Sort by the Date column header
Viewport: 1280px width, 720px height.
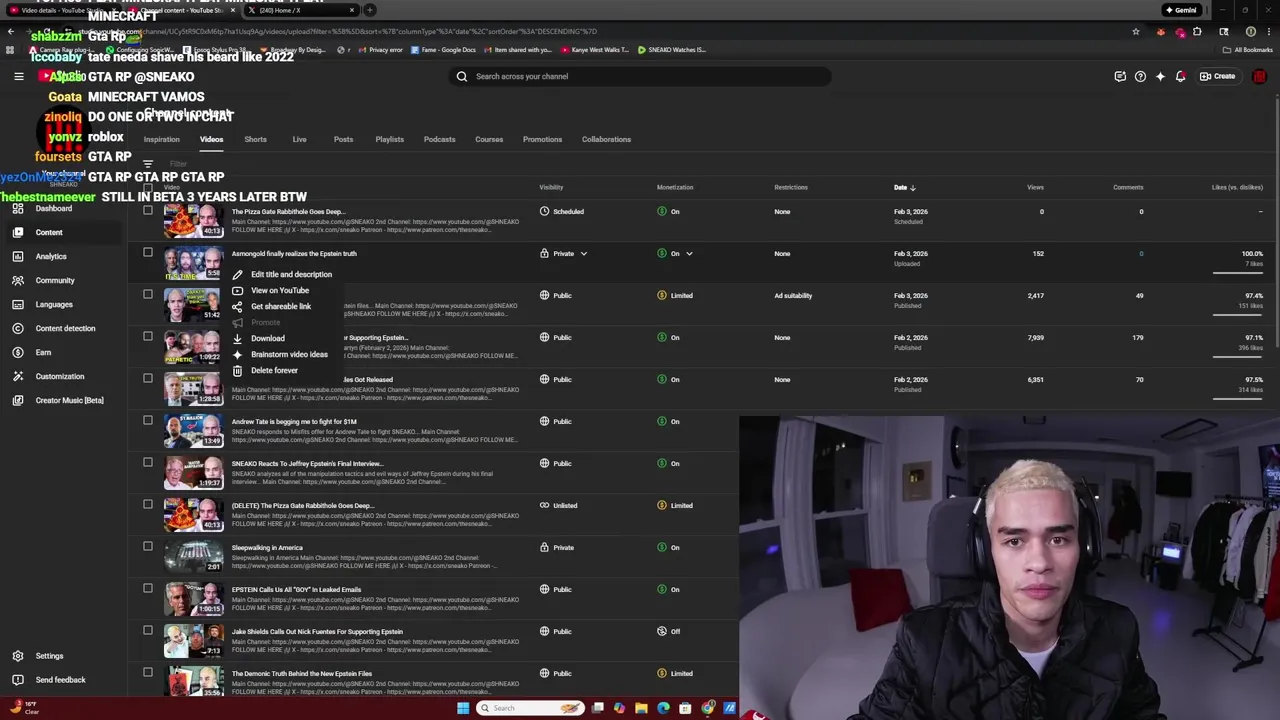(904, 187)
